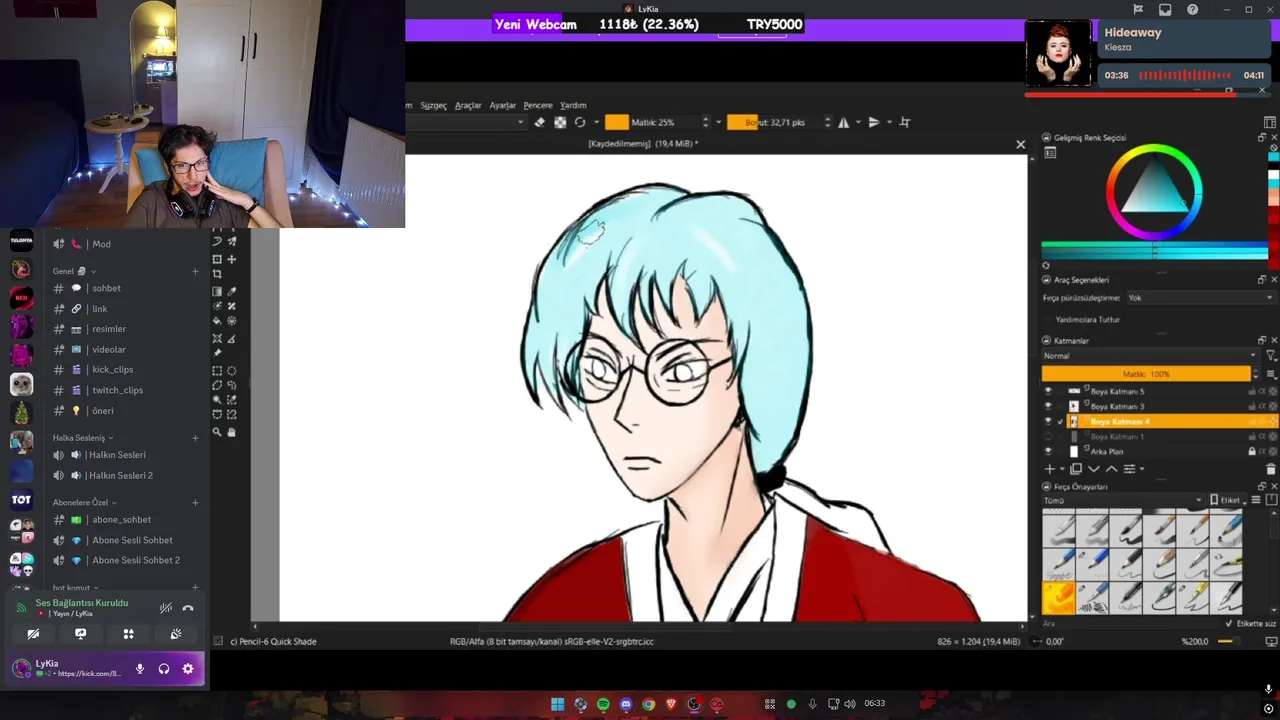Click the Boyut 32,71 pks size slider
The height and width of the screenshot is (720, 1280).
(x=774, y=122)
